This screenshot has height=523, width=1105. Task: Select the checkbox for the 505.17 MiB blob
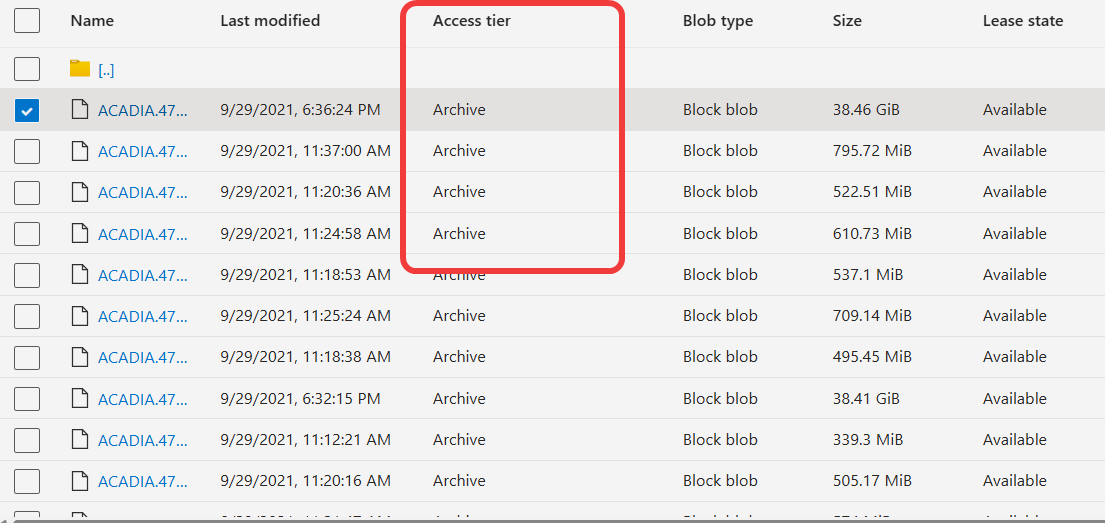tap(27, 481)
